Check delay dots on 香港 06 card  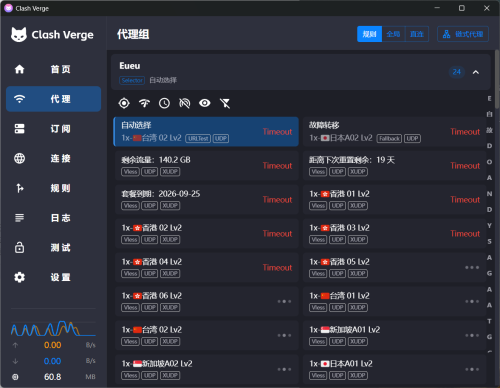[284, 301]
